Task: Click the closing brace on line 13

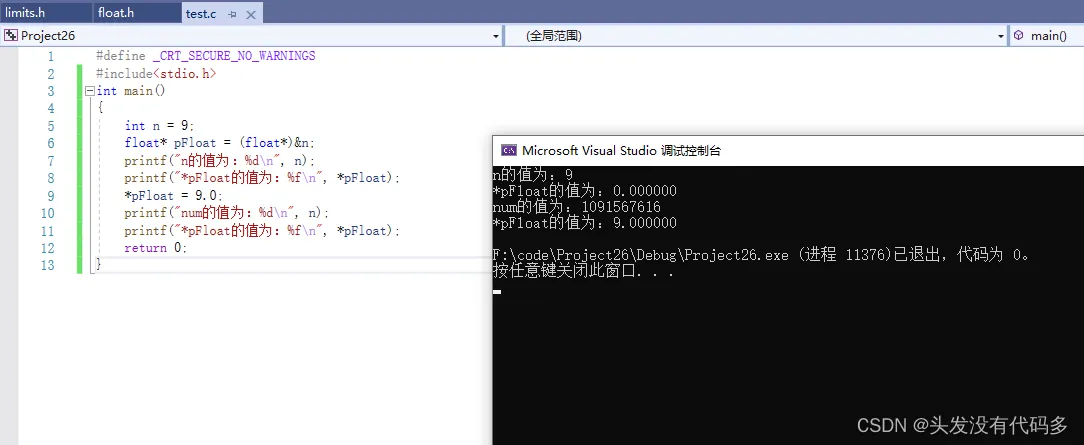Action: click(x=99, y=265)
